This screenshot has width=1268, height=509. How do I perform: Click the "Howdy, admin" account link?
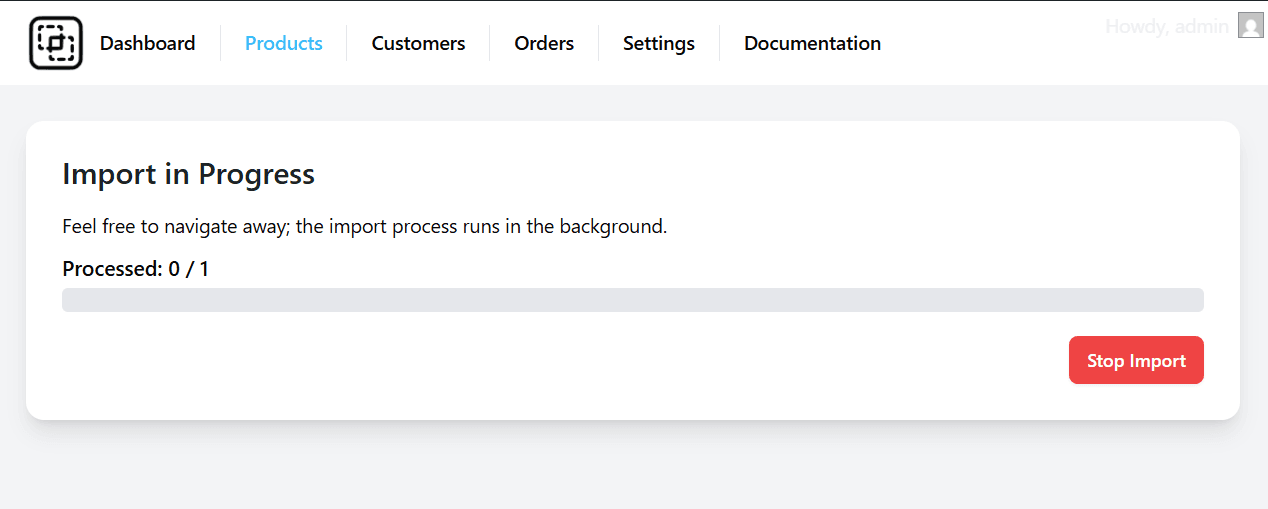pyautogui.click(x=1167, y=26)
